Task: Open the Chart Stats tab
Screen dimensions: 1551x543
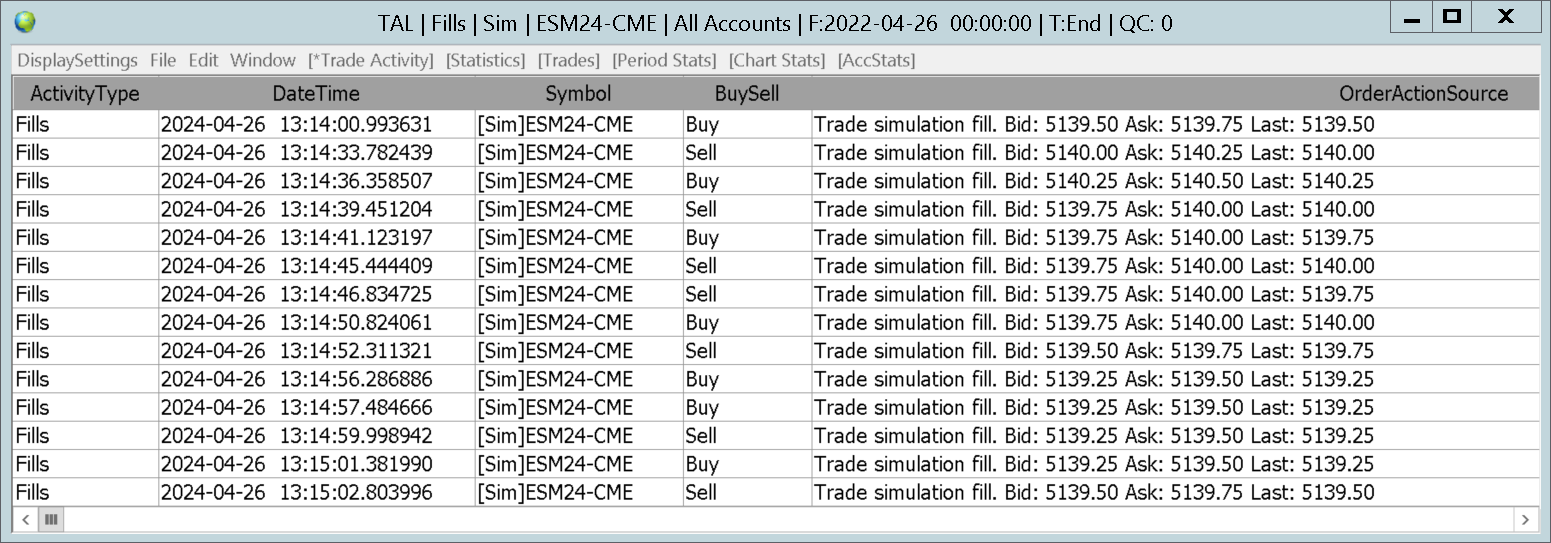Action: pos(777,60)
